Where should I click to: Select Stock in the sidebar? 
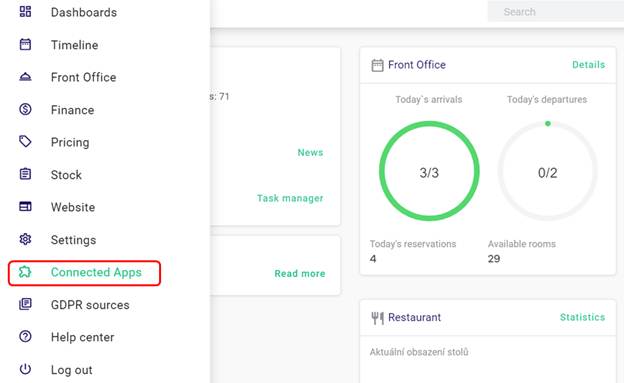pyautogui.click(x=66, y=175)
